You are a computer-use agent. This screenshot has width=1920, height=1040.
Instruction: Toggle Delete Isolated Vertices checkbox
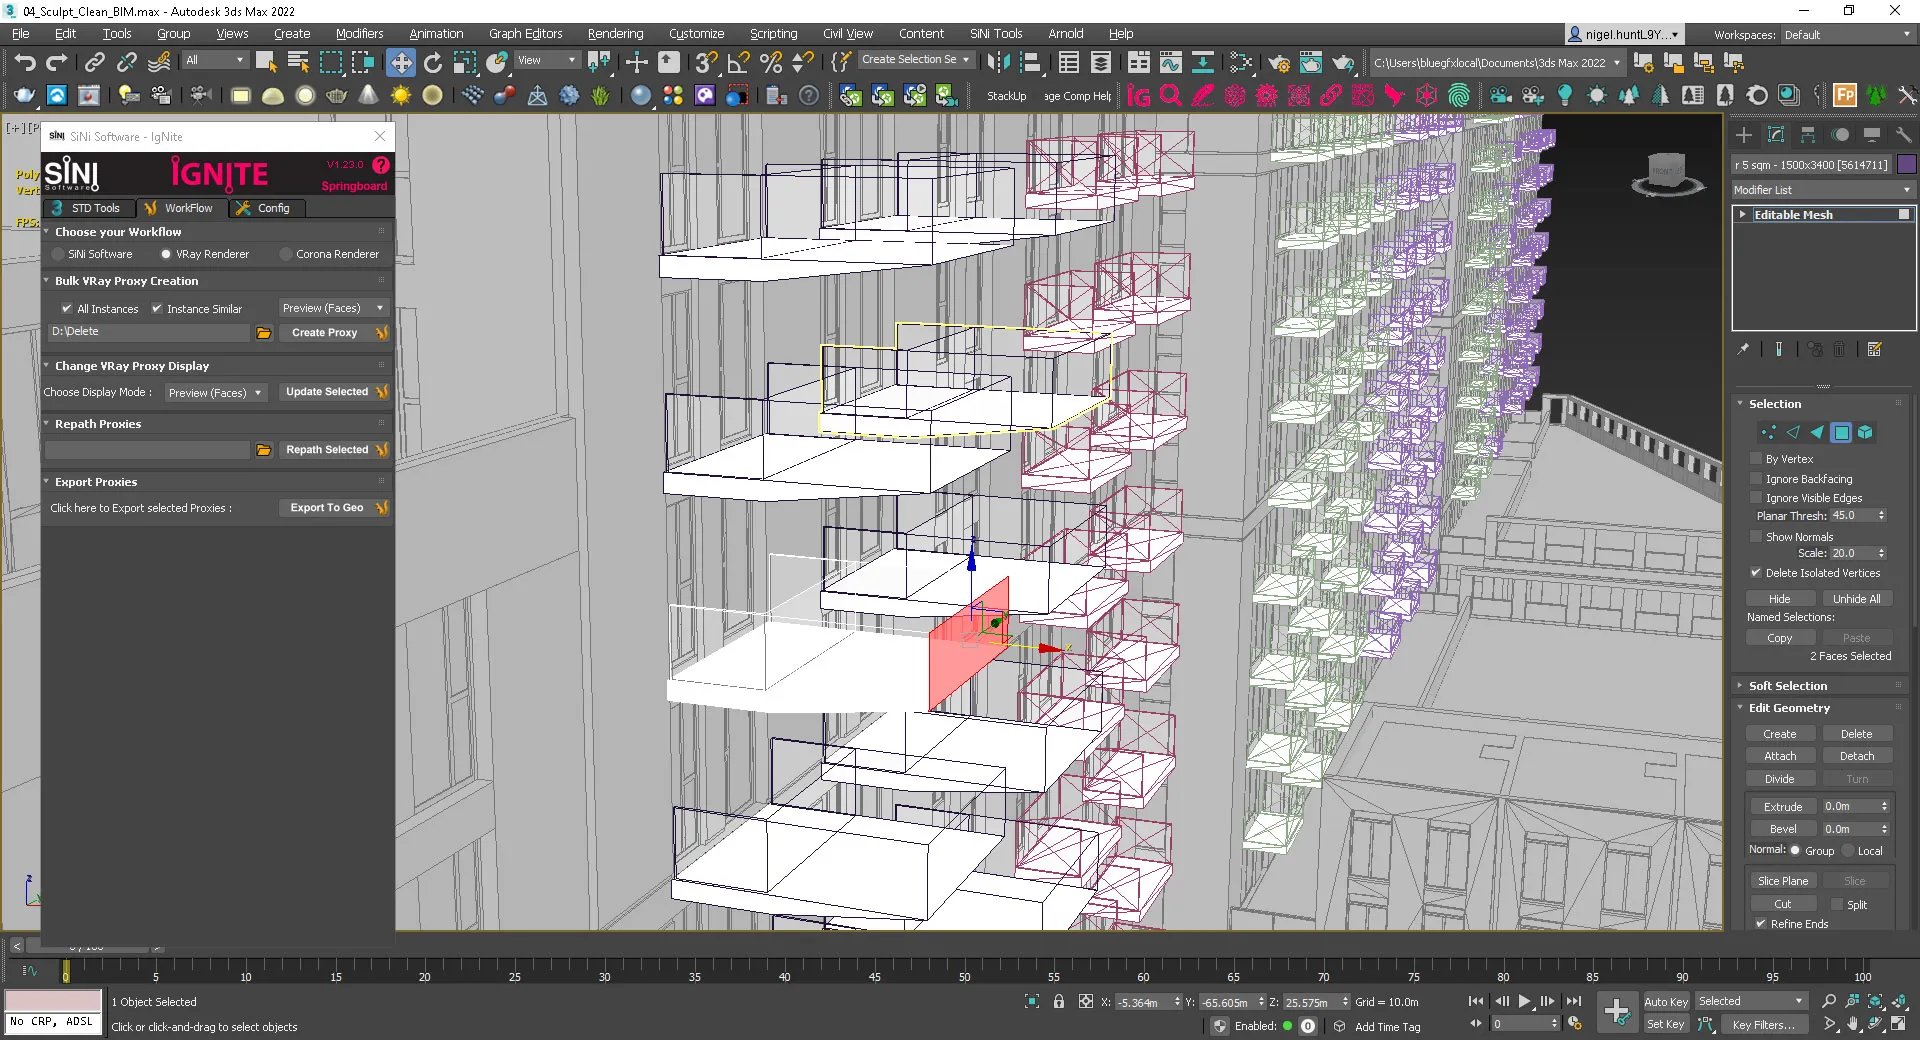click(x=1756, y=573)
